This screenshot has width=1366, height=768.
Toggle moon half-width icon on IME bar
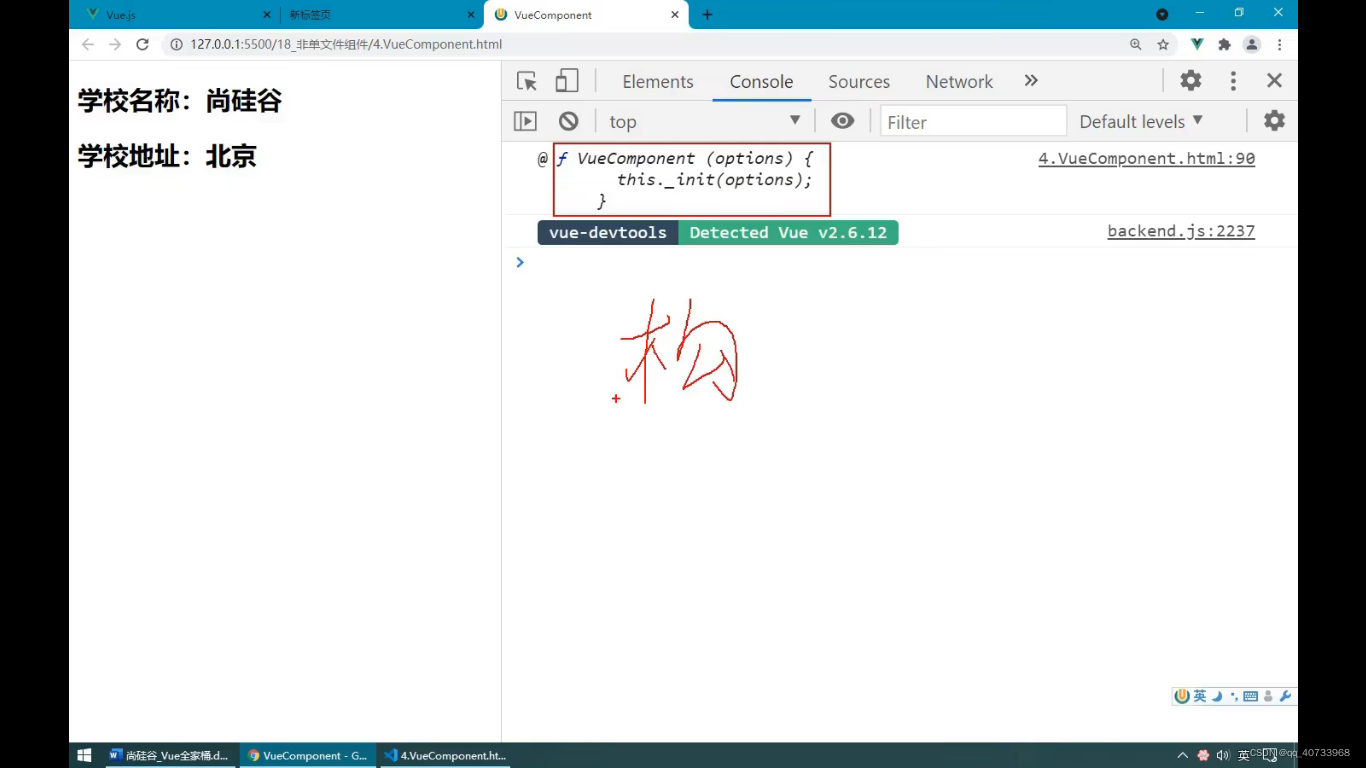click(1217, 696)
